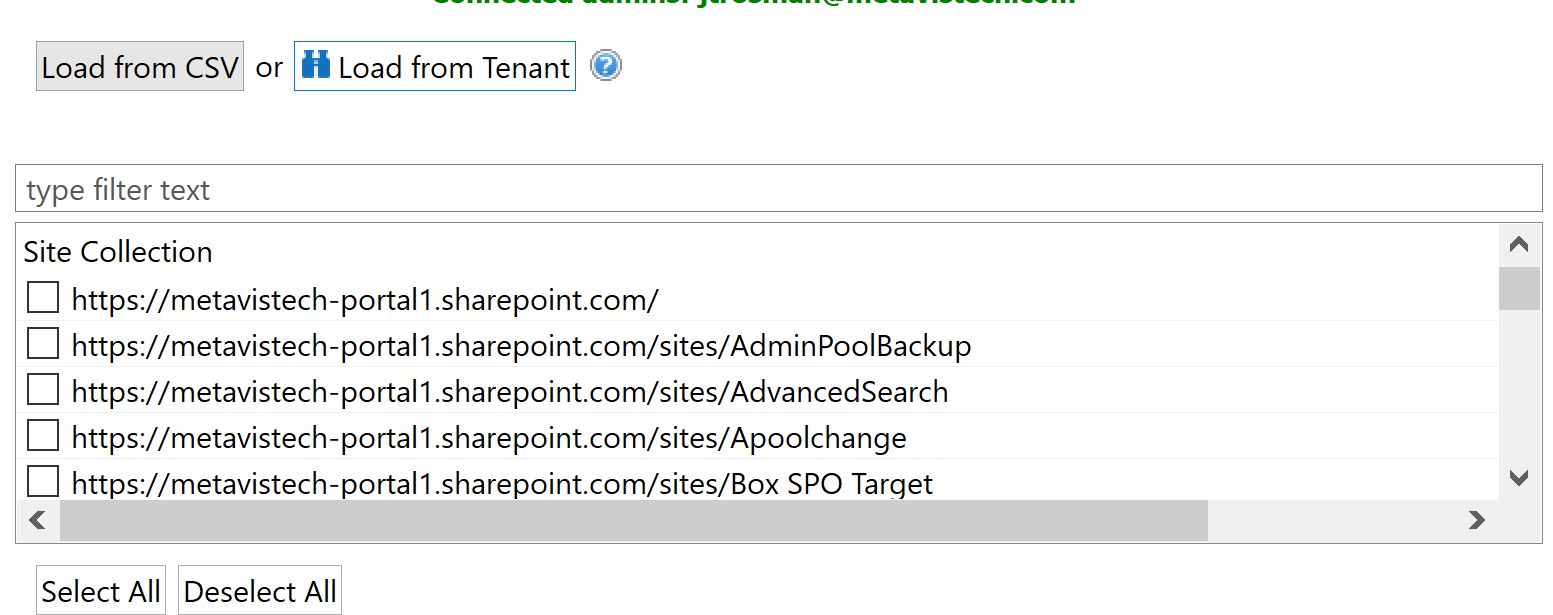Viewport: 1553px width, 615px height.
Task: Enable the AdvancedSearch site collection checkbox
Action: tap(43, 390)
